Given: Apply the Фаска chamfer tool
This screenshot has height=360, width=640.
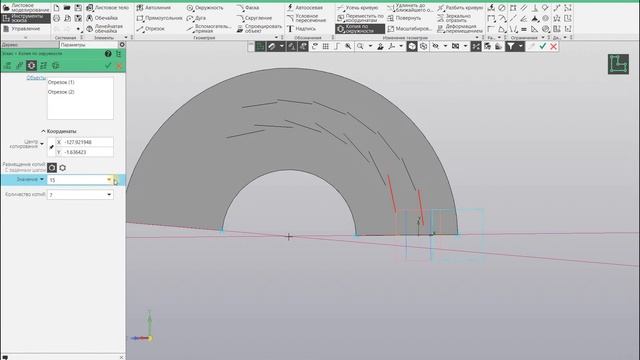Looking at the screenshot, I should coord(248,8).
